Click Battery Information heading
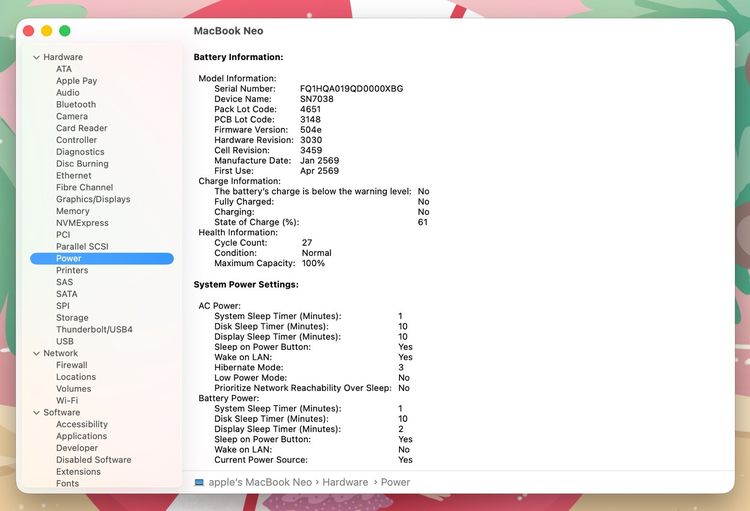The height and width of the screenshot is (511, 750). pyautogui.click(x=238, y=57)
